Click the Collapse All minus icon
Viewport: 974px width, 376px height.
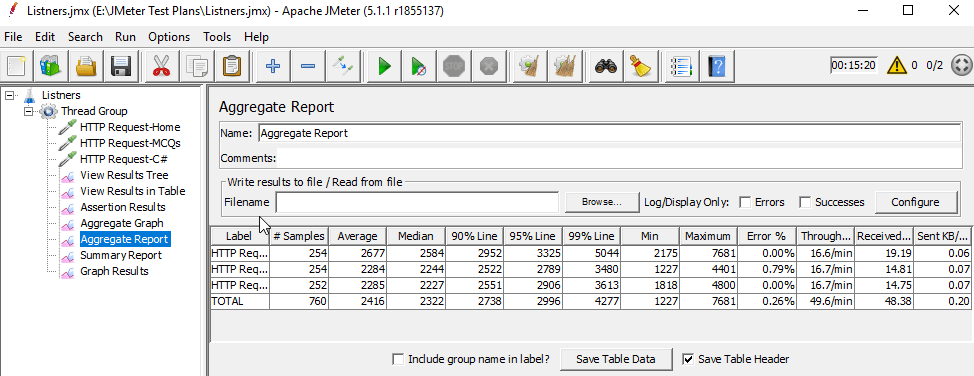click(308, 65)
